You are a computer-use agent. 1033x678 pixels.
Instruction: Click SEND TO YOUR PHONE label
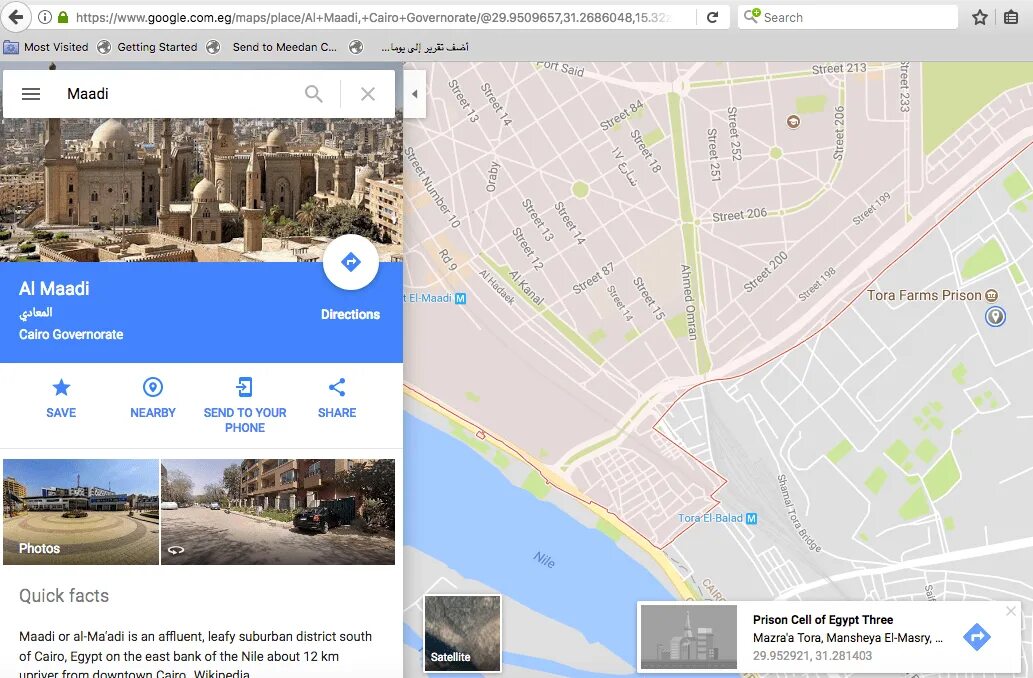[245, 420]
